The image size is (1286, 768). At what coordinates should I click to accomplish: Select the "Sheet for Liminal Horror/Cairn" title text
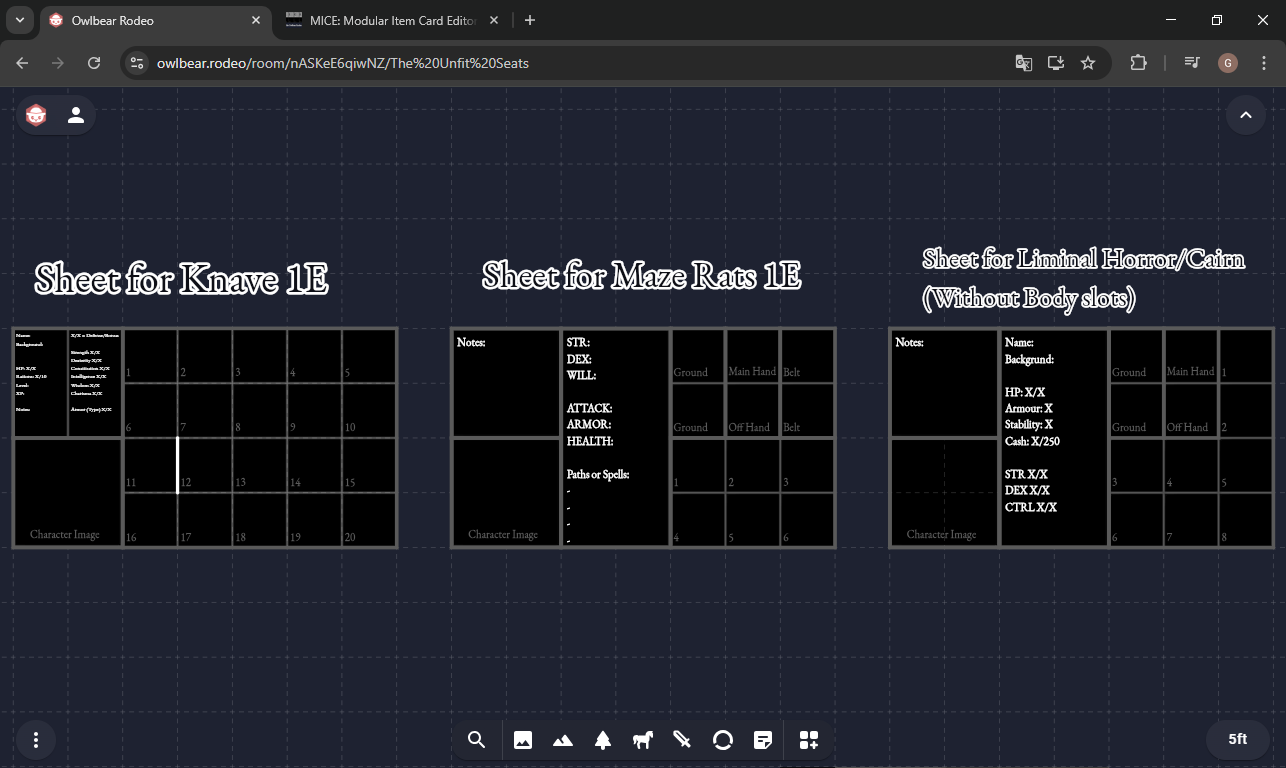(1083, 259)
